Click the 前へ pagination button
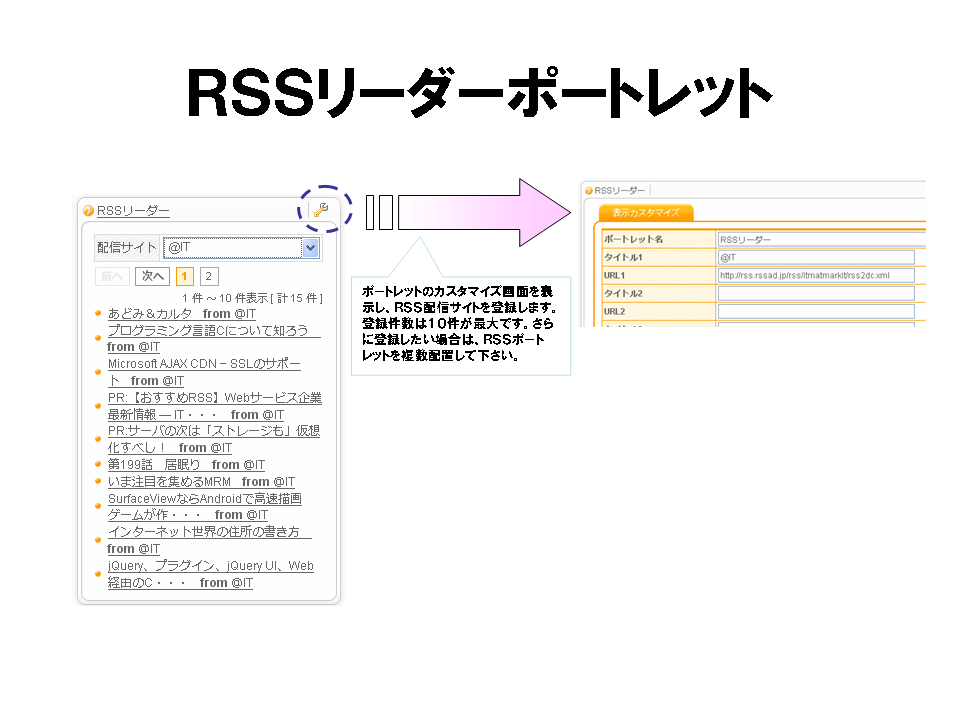The height and width of the screenshot is (720, 960). tap(112, 277)
